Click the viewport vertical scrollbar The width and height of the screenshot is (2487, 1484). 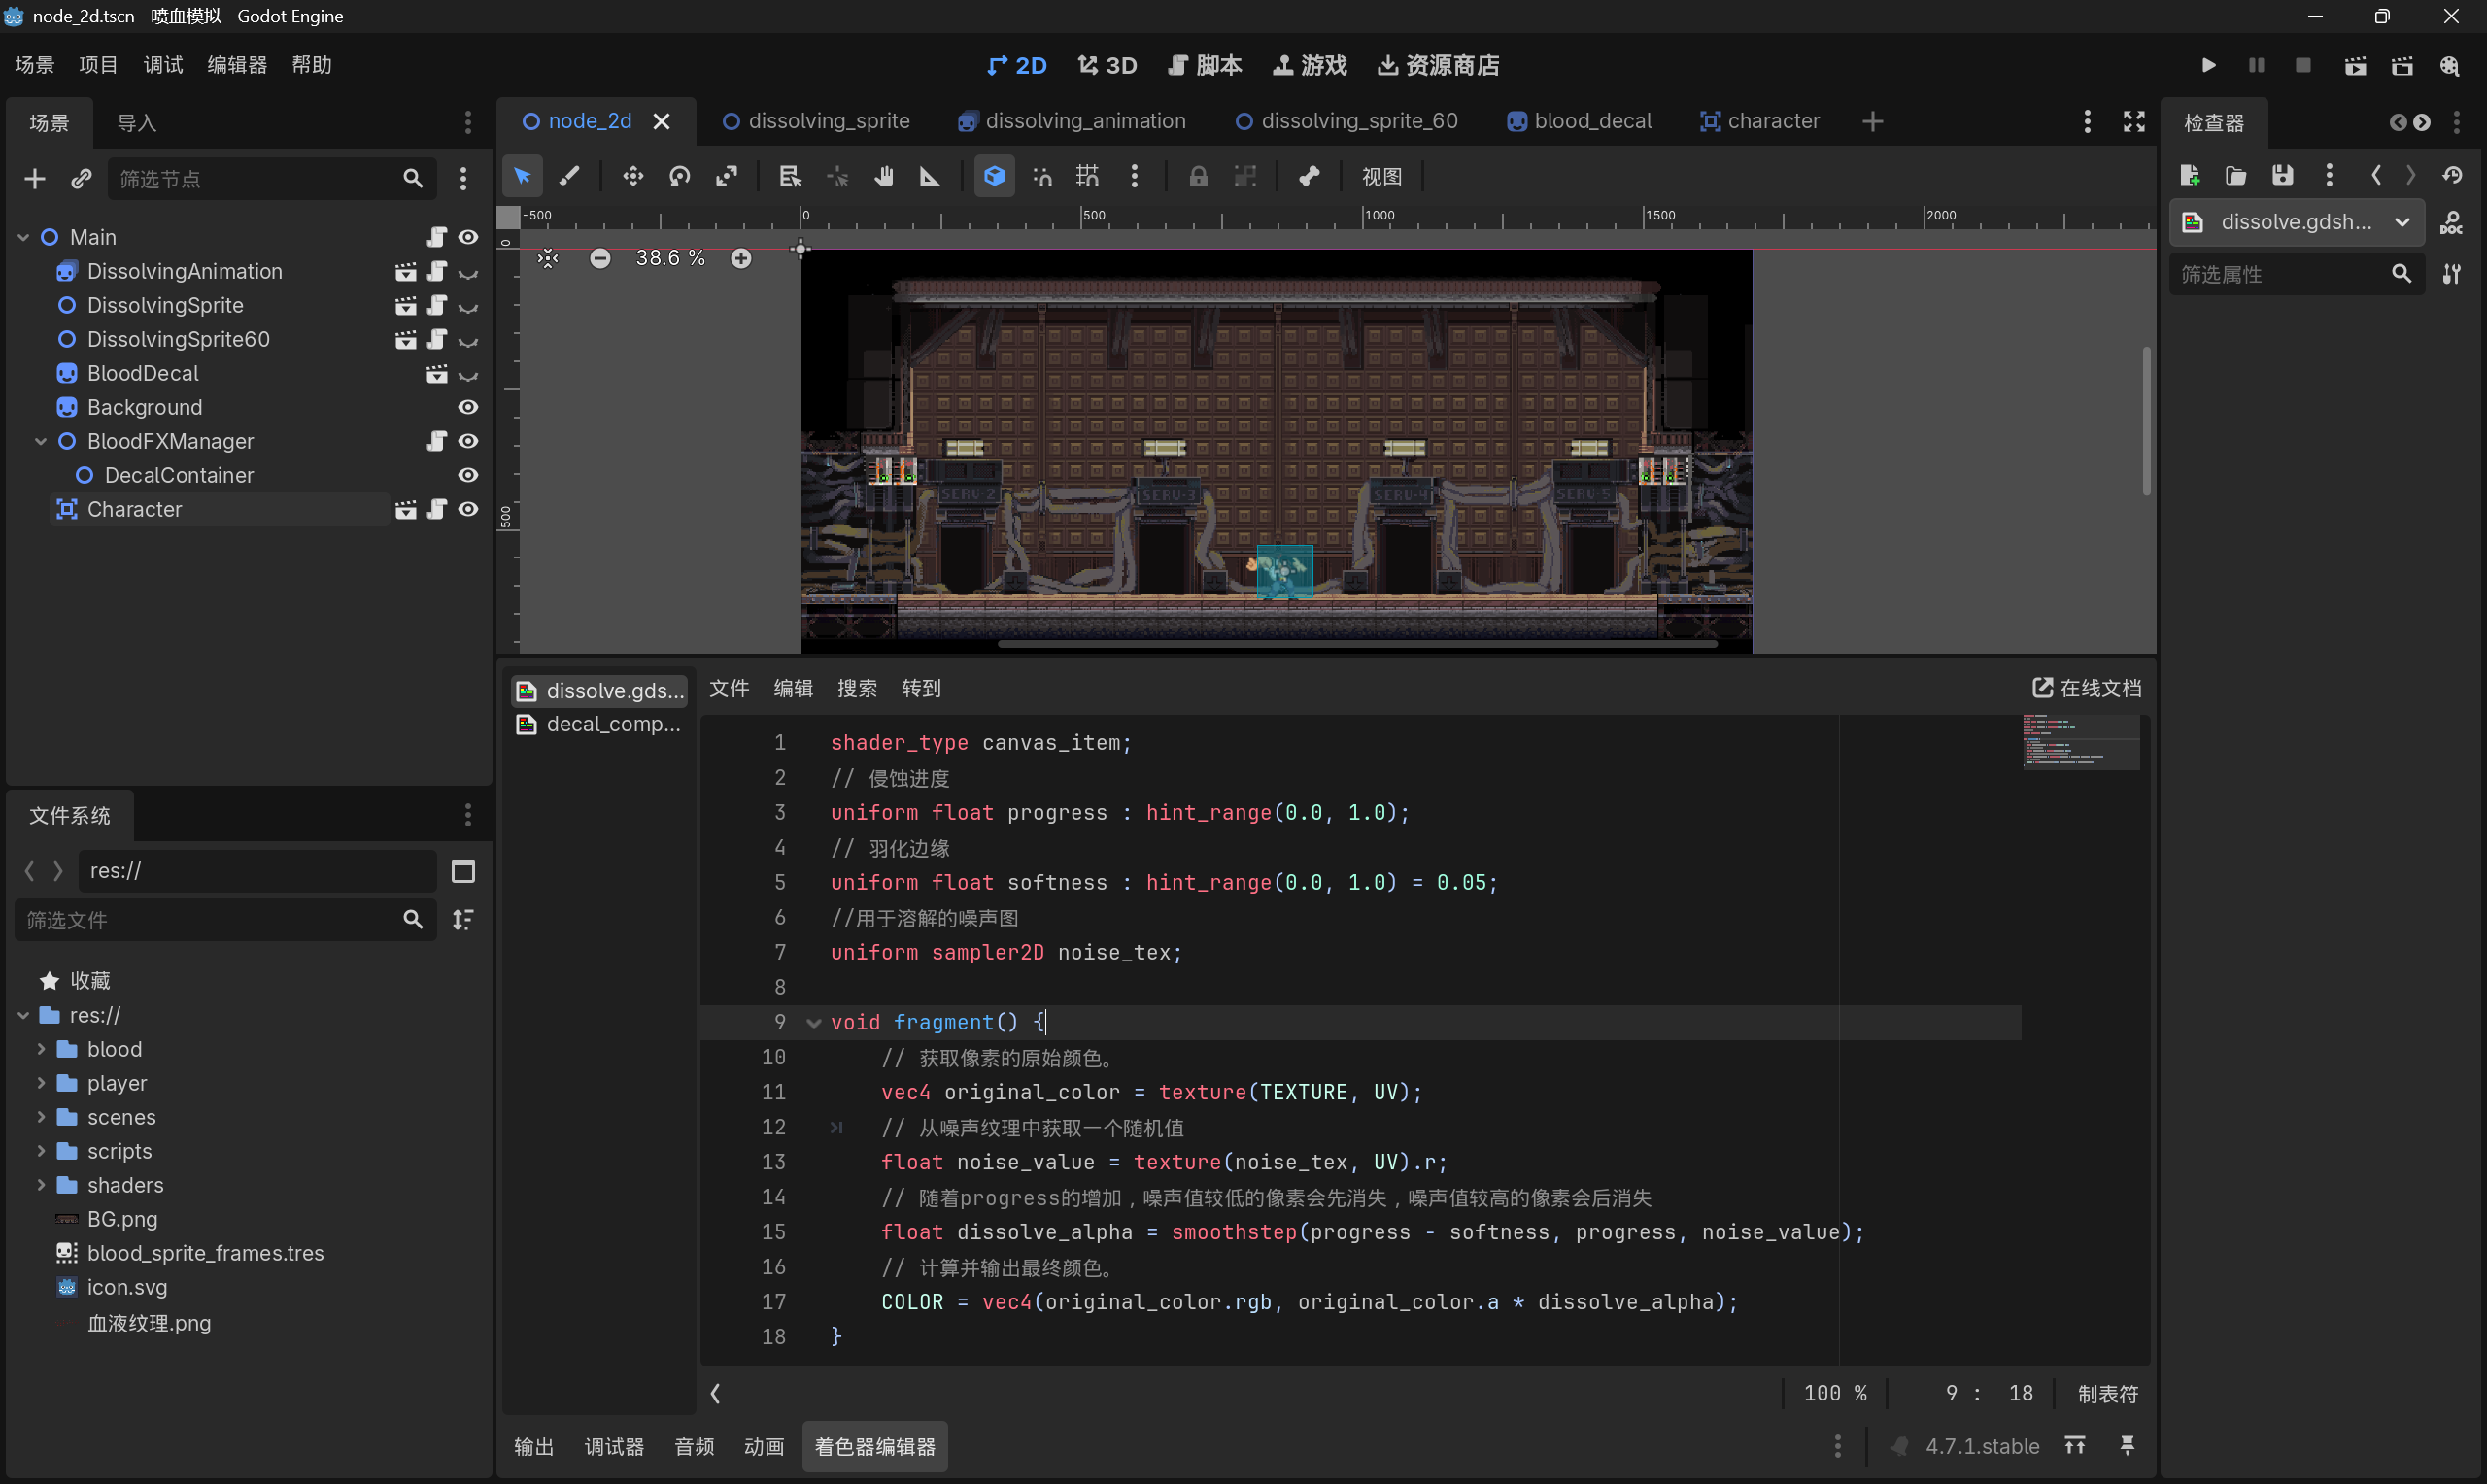[2146, 421]
